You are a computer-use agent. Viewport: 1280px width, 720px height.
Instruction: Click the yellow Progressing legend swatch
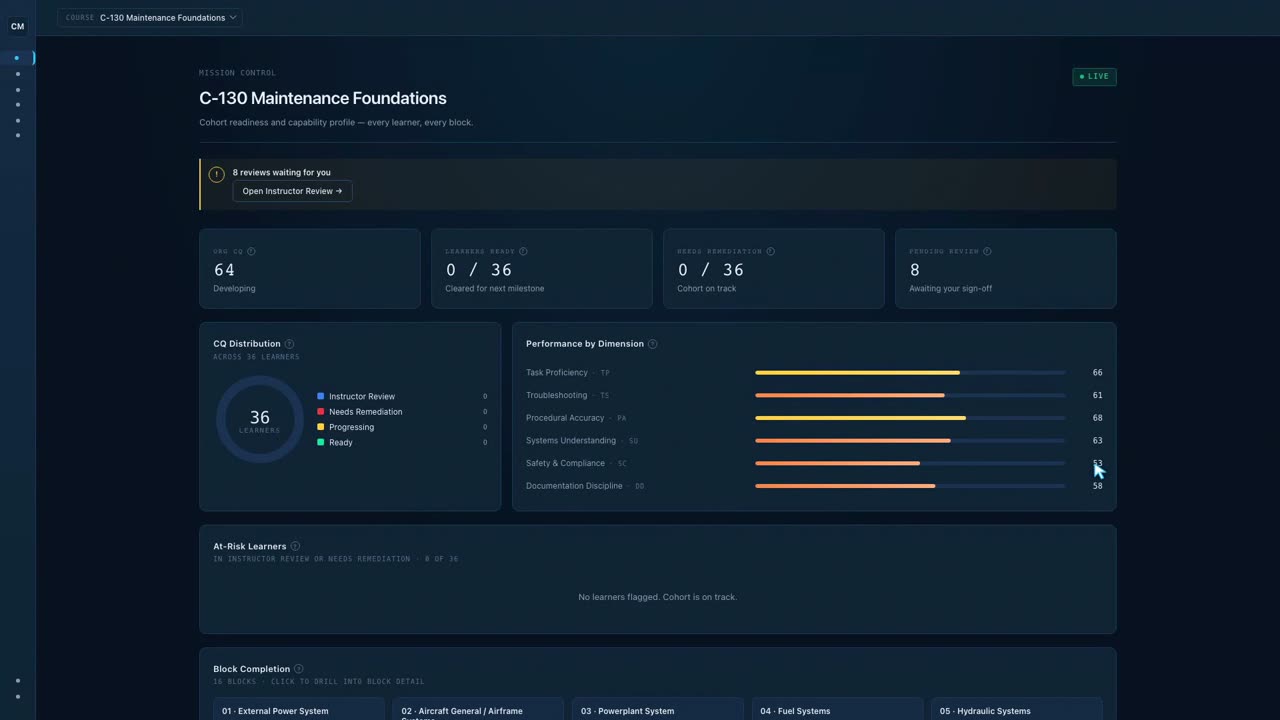pos(321,427)
